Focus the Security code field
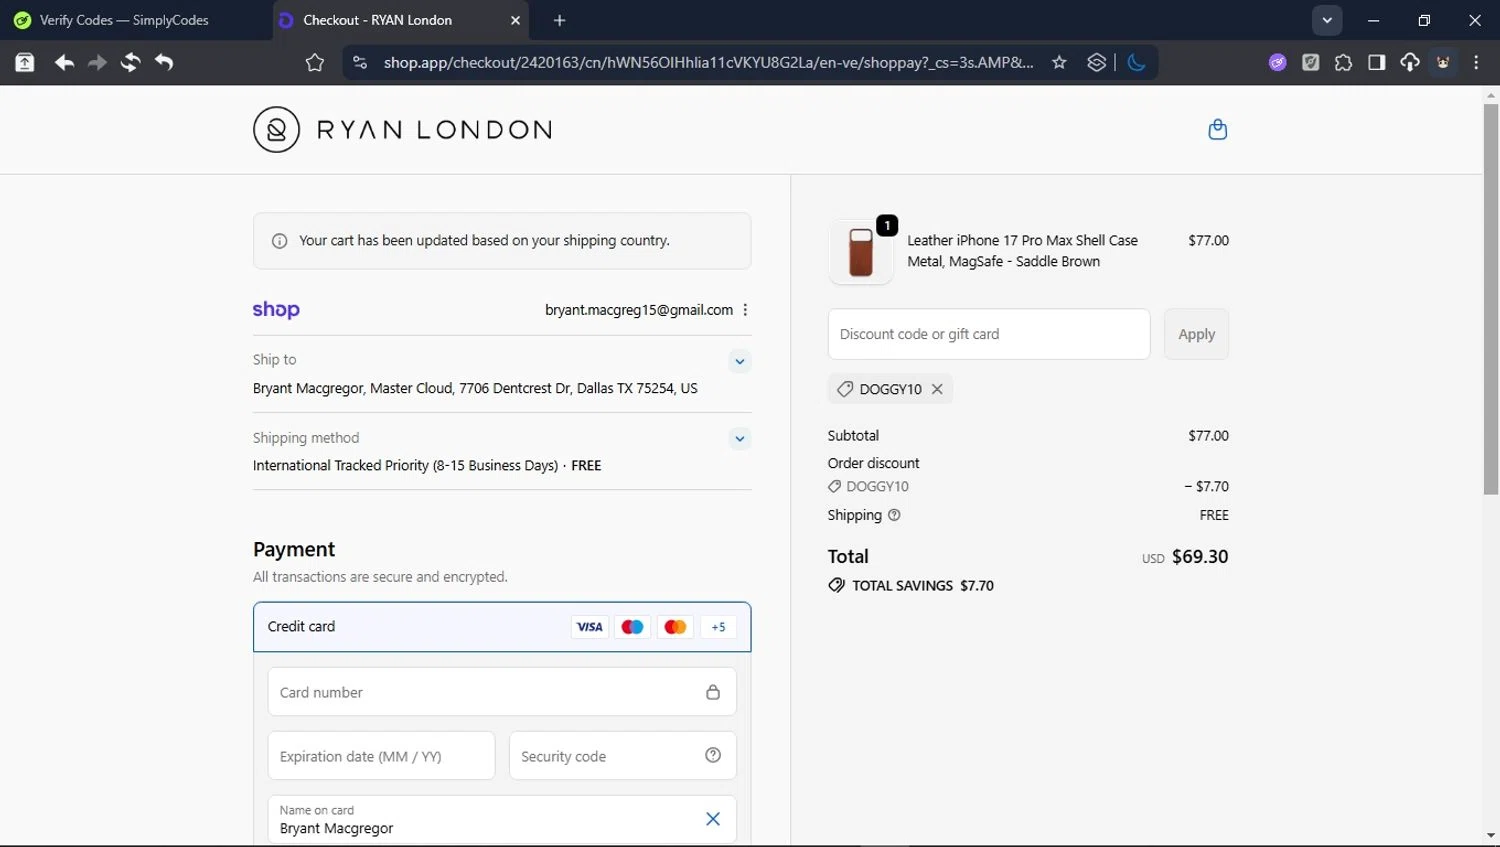The width and height of the screenshot is (1500, 847). [622, 756]
